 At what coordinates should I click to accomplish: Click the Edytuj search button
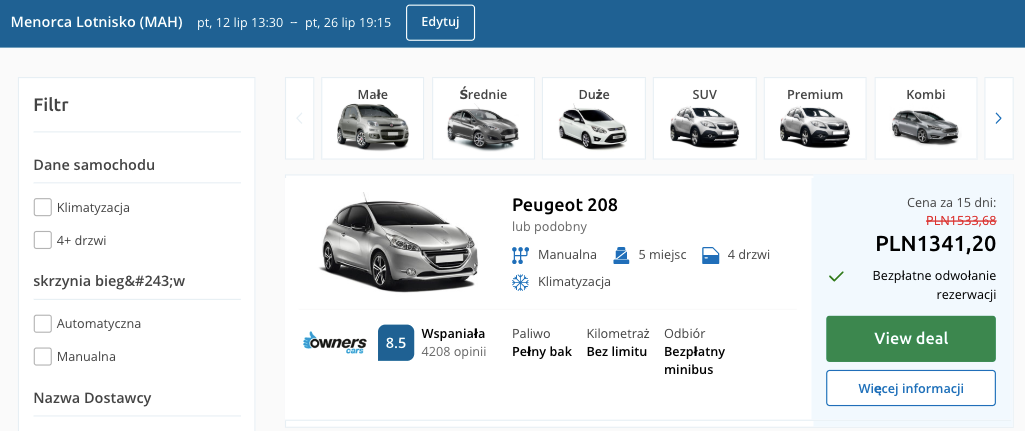(x=441, y=23)
